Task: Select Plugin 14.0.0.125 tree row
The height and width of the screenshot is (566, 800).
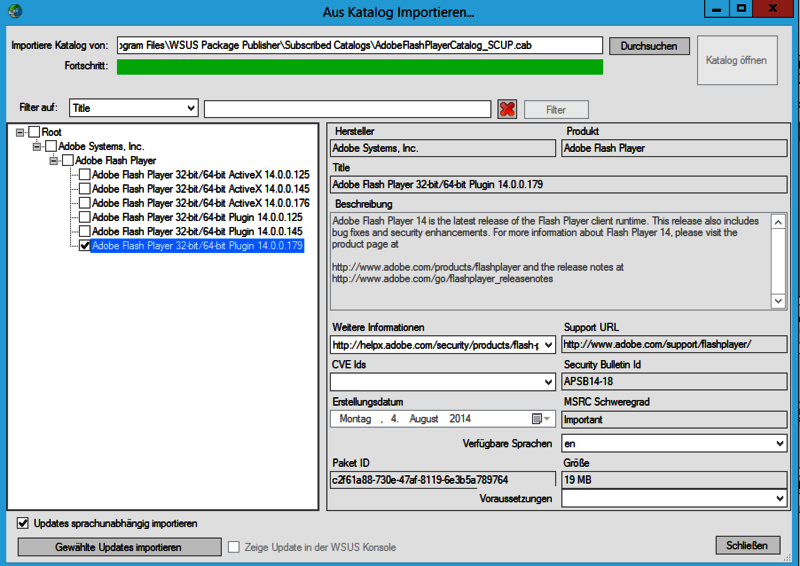Action: [x=197, y=217]
